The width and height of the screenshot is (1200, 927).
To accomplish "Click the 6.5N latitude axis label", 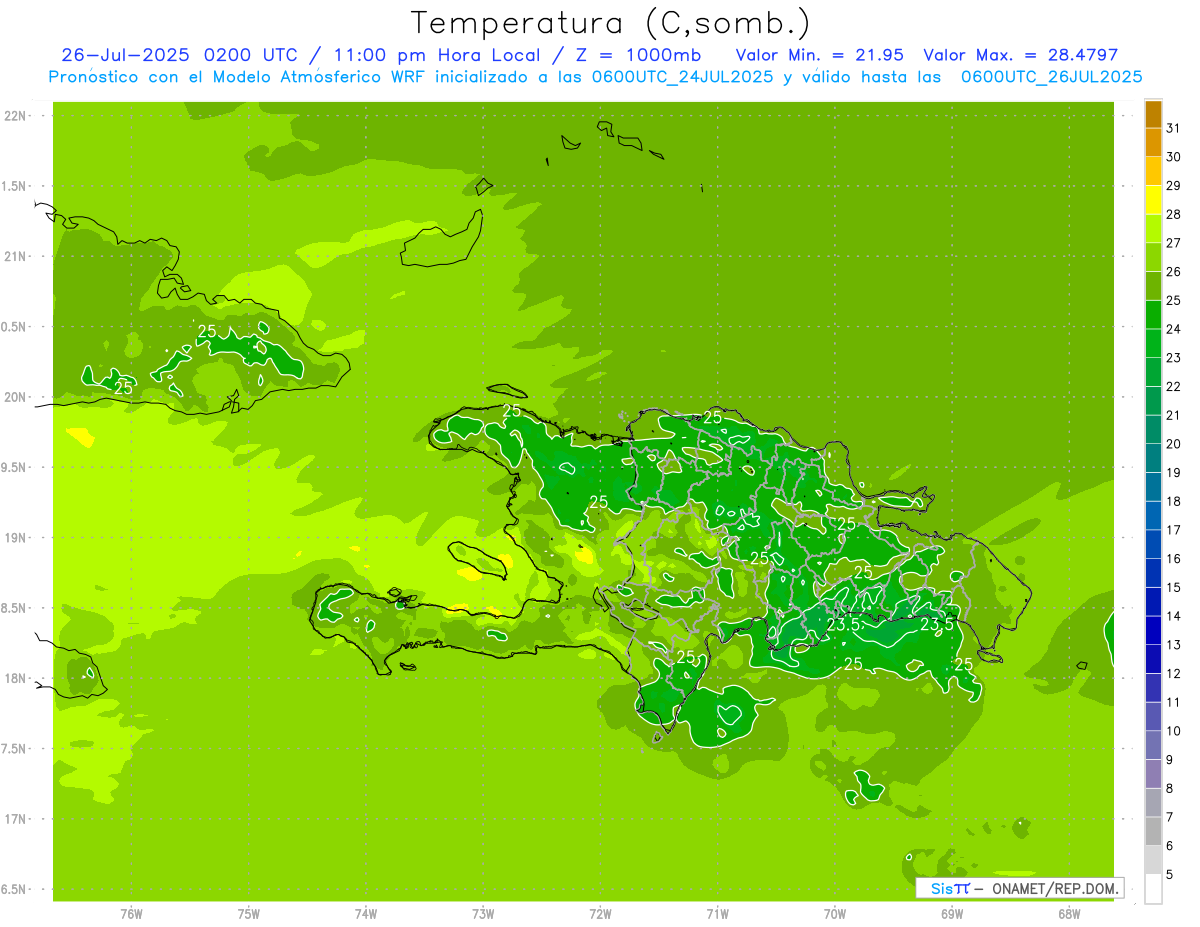I will click(14, 890).
